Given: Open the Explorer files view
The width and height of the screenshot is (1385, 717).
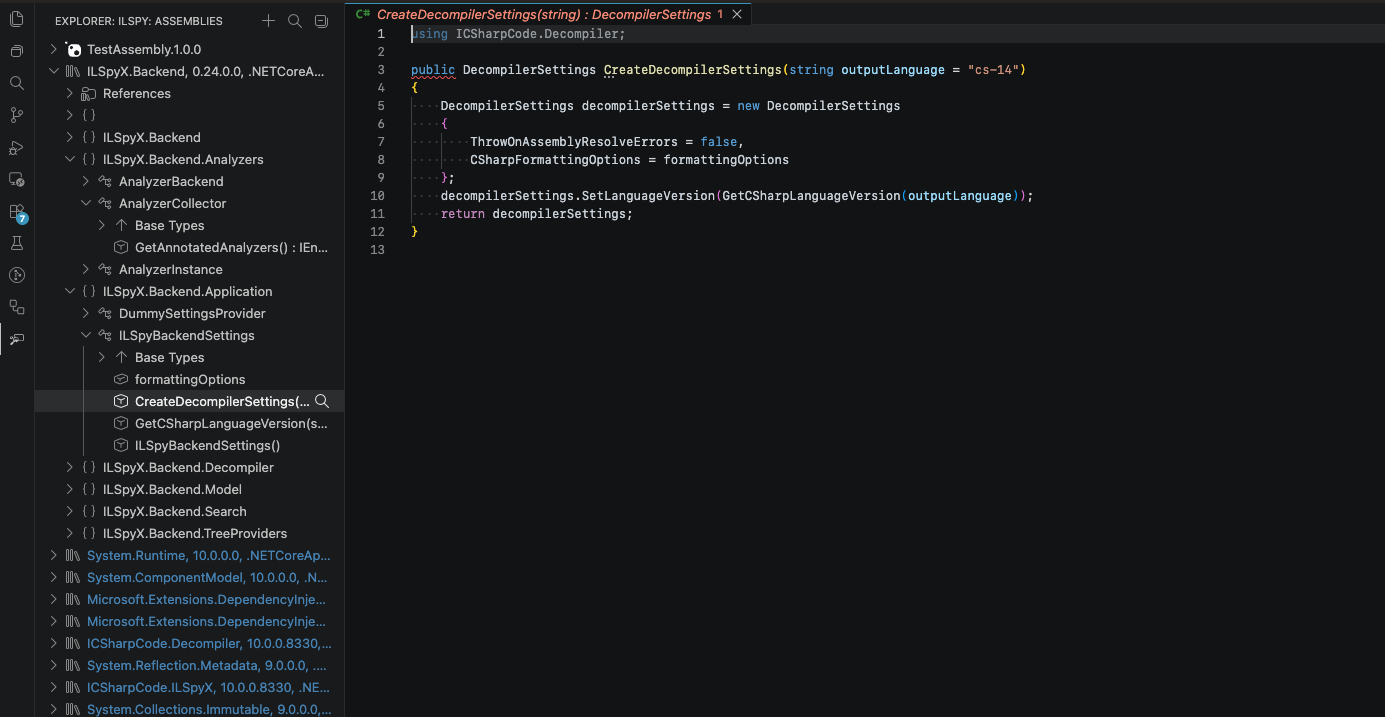Looking at the screenshot, I should click(x=16, y=19).
